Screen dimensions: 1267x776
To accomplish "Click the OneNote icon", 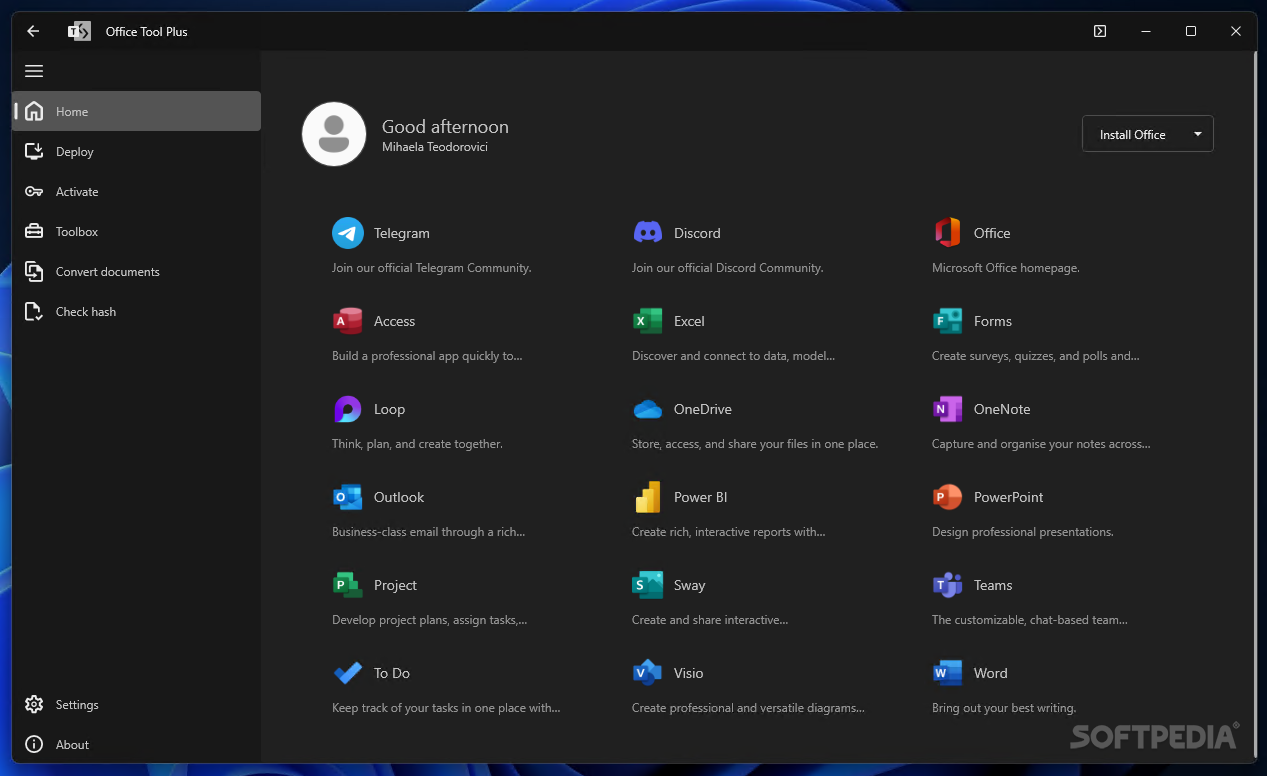I will point(947,409).
